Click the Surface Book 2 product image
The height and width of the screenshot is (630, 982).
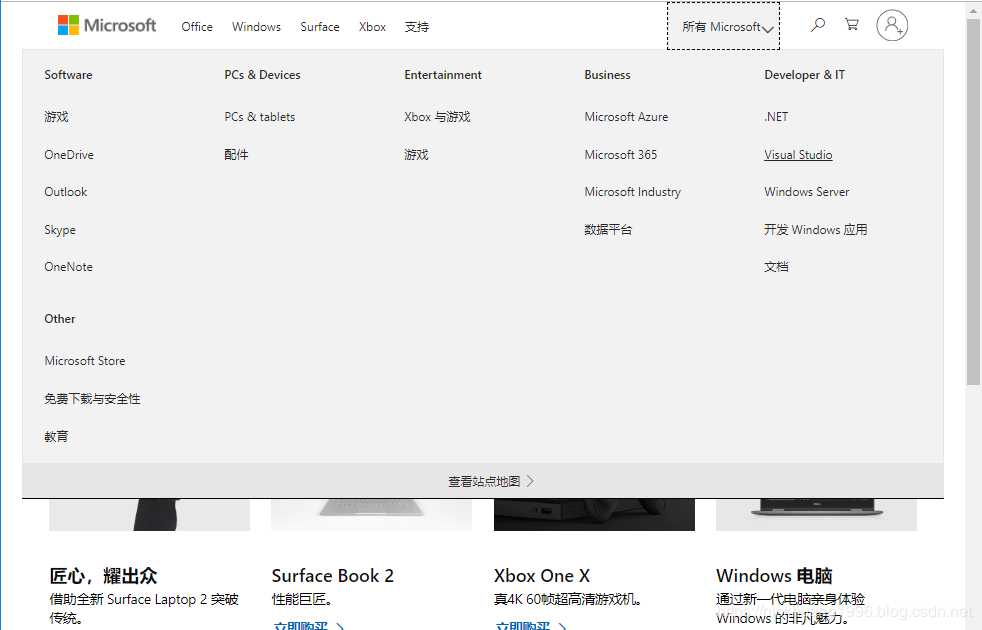click(371, 515)
